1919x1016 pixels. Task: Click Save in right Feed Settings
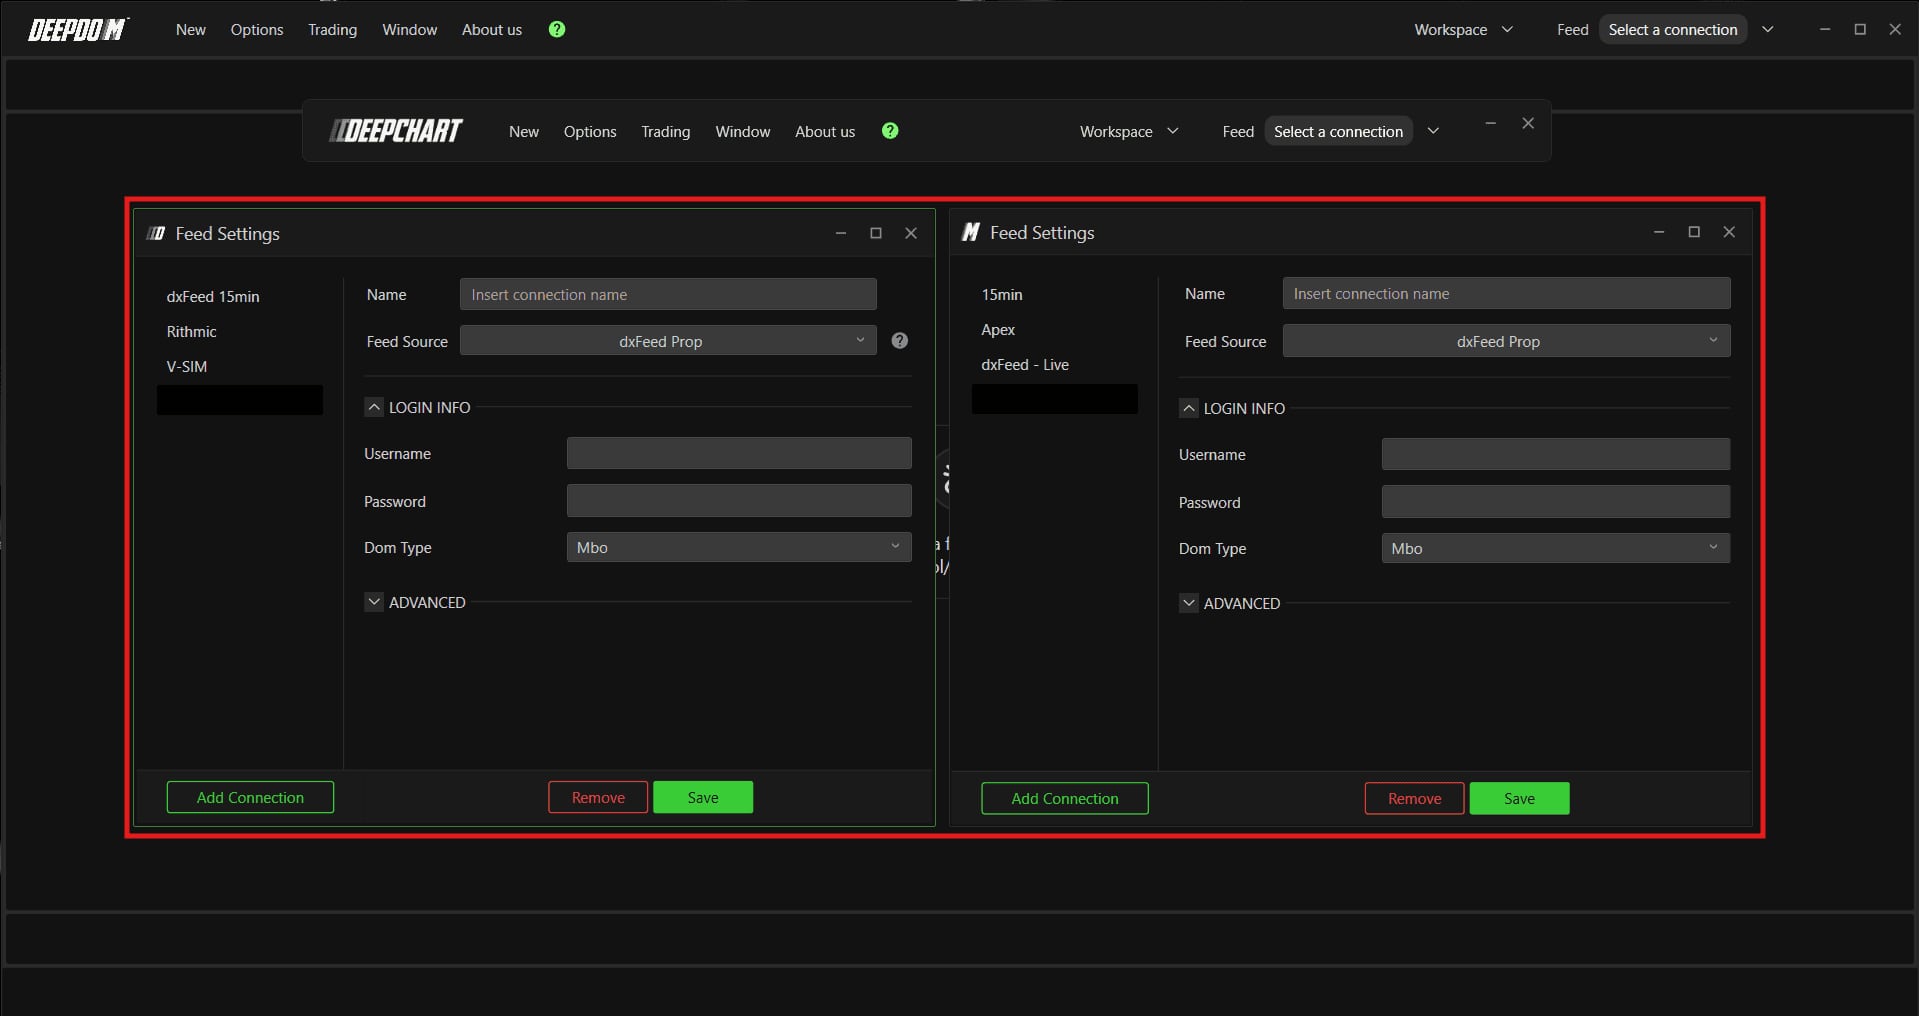click(x=1519, y=798)
